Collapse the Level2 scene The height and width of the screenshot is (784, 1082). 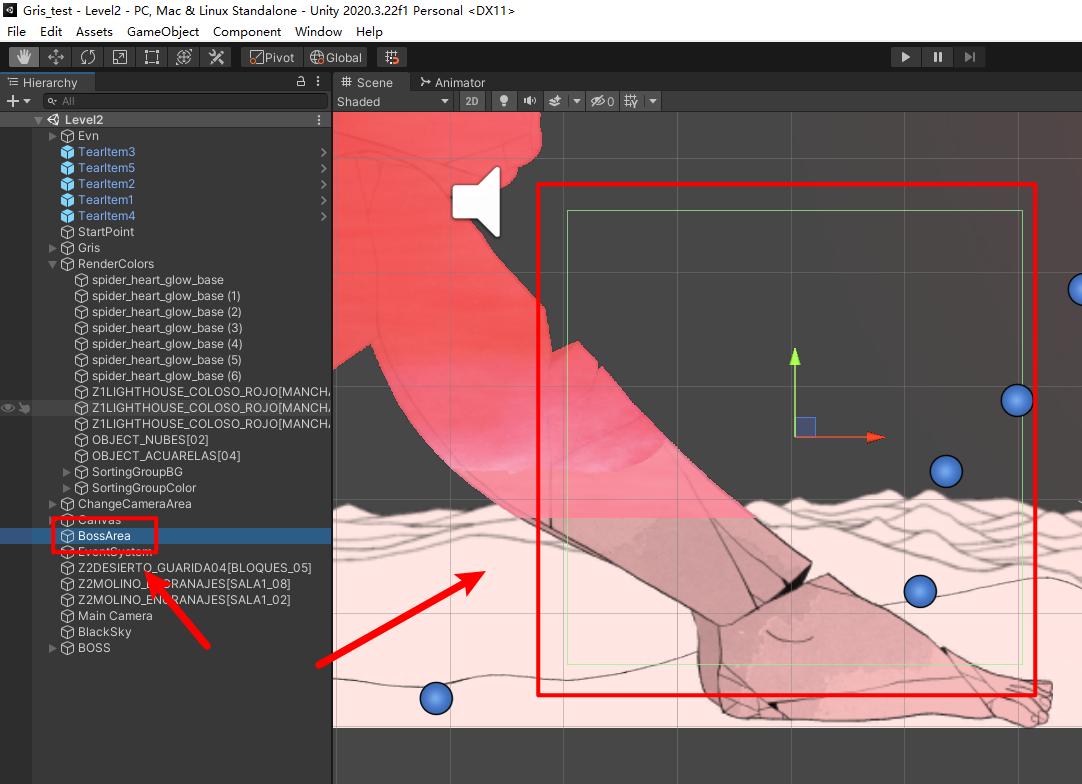tap(39, 120)
